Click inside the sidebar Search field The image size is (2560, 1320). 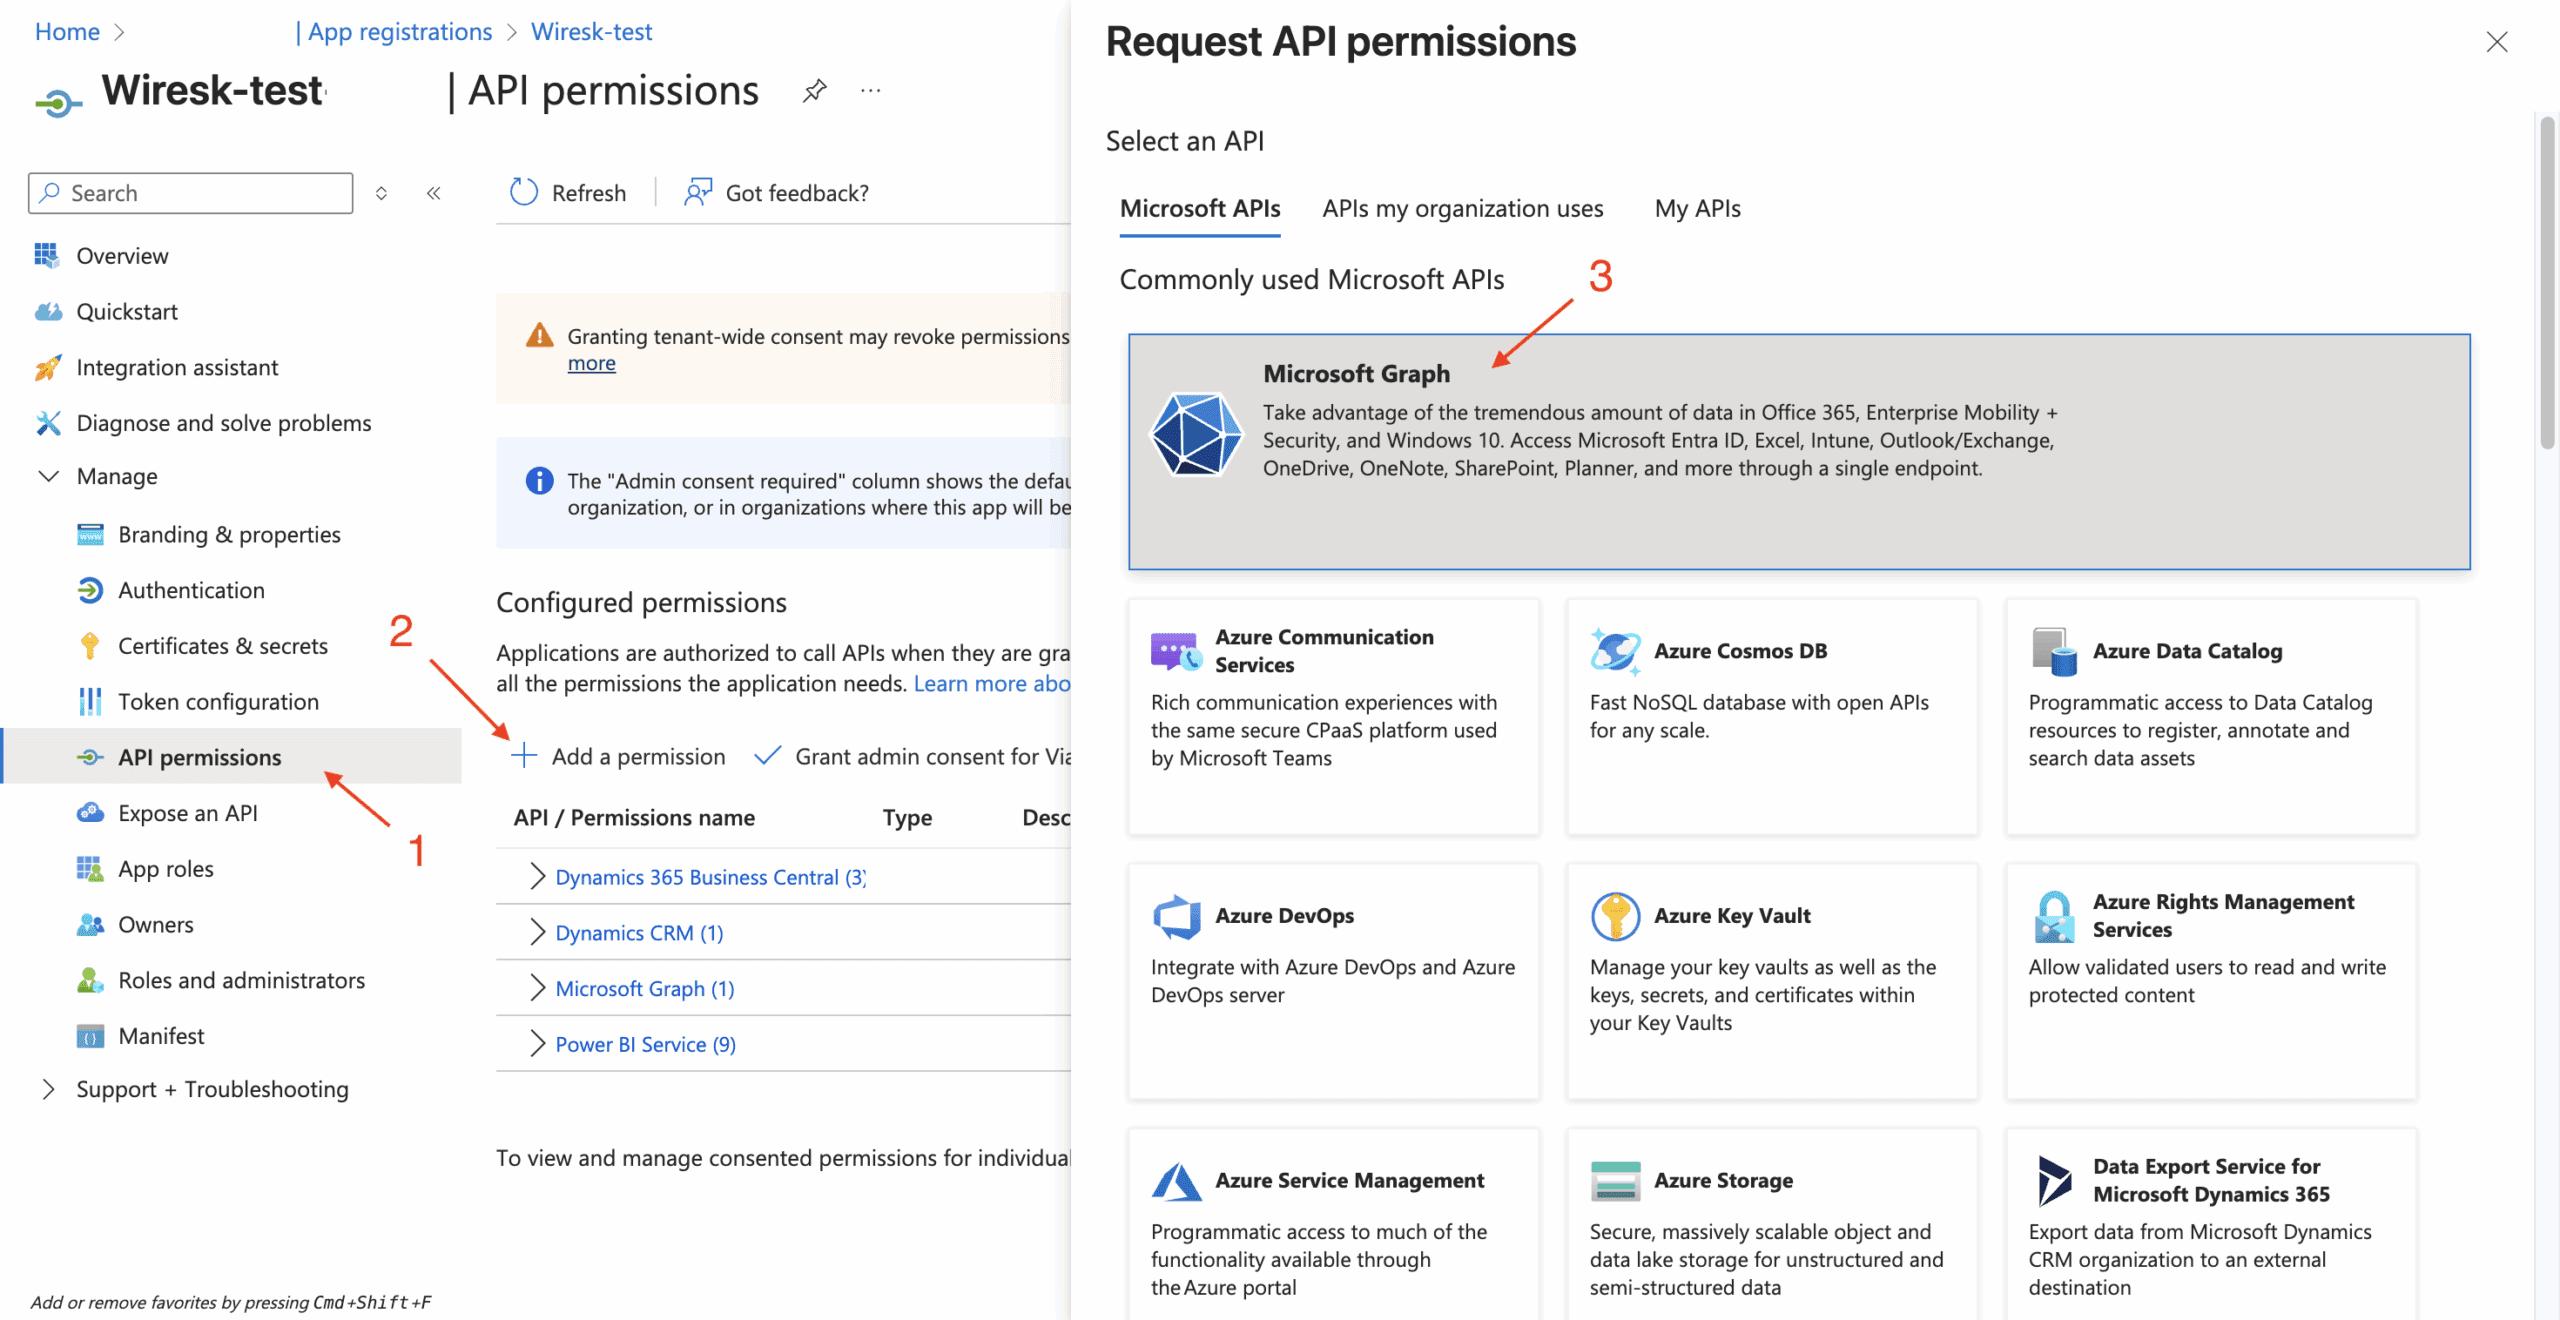tap(191, 193)
